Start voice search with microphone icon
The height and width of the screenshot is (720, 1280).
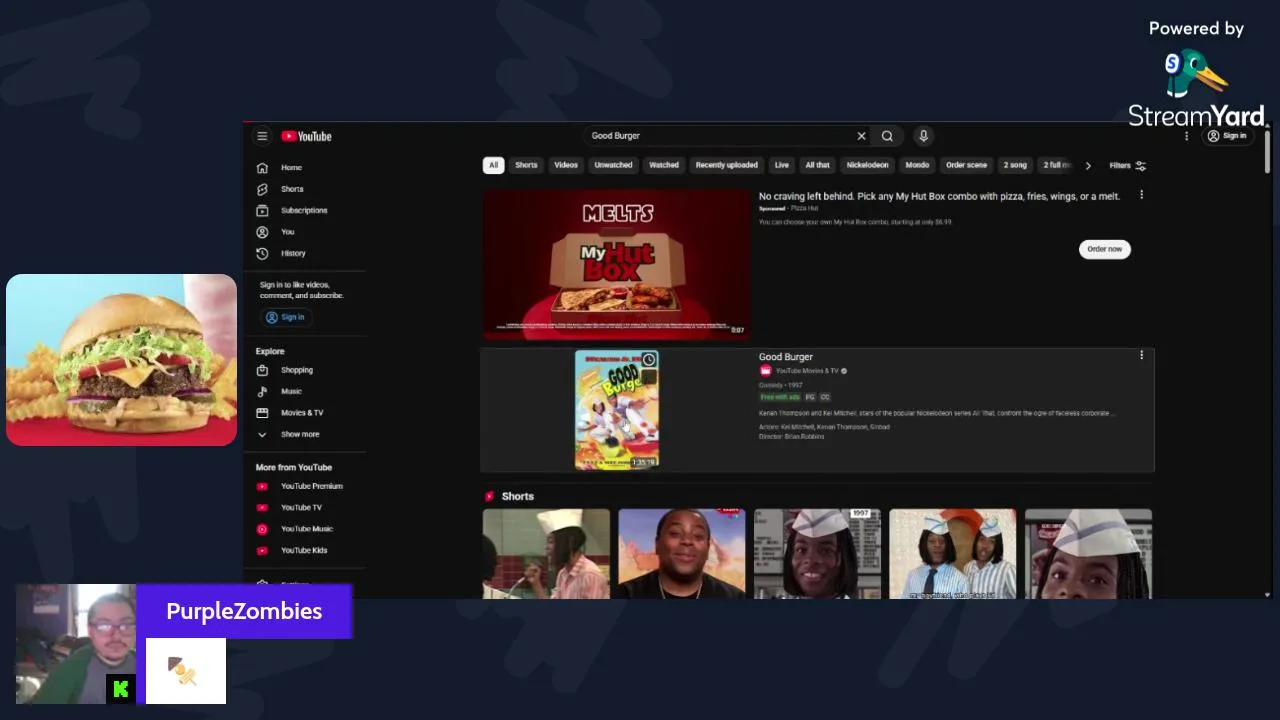pos(923,136)
